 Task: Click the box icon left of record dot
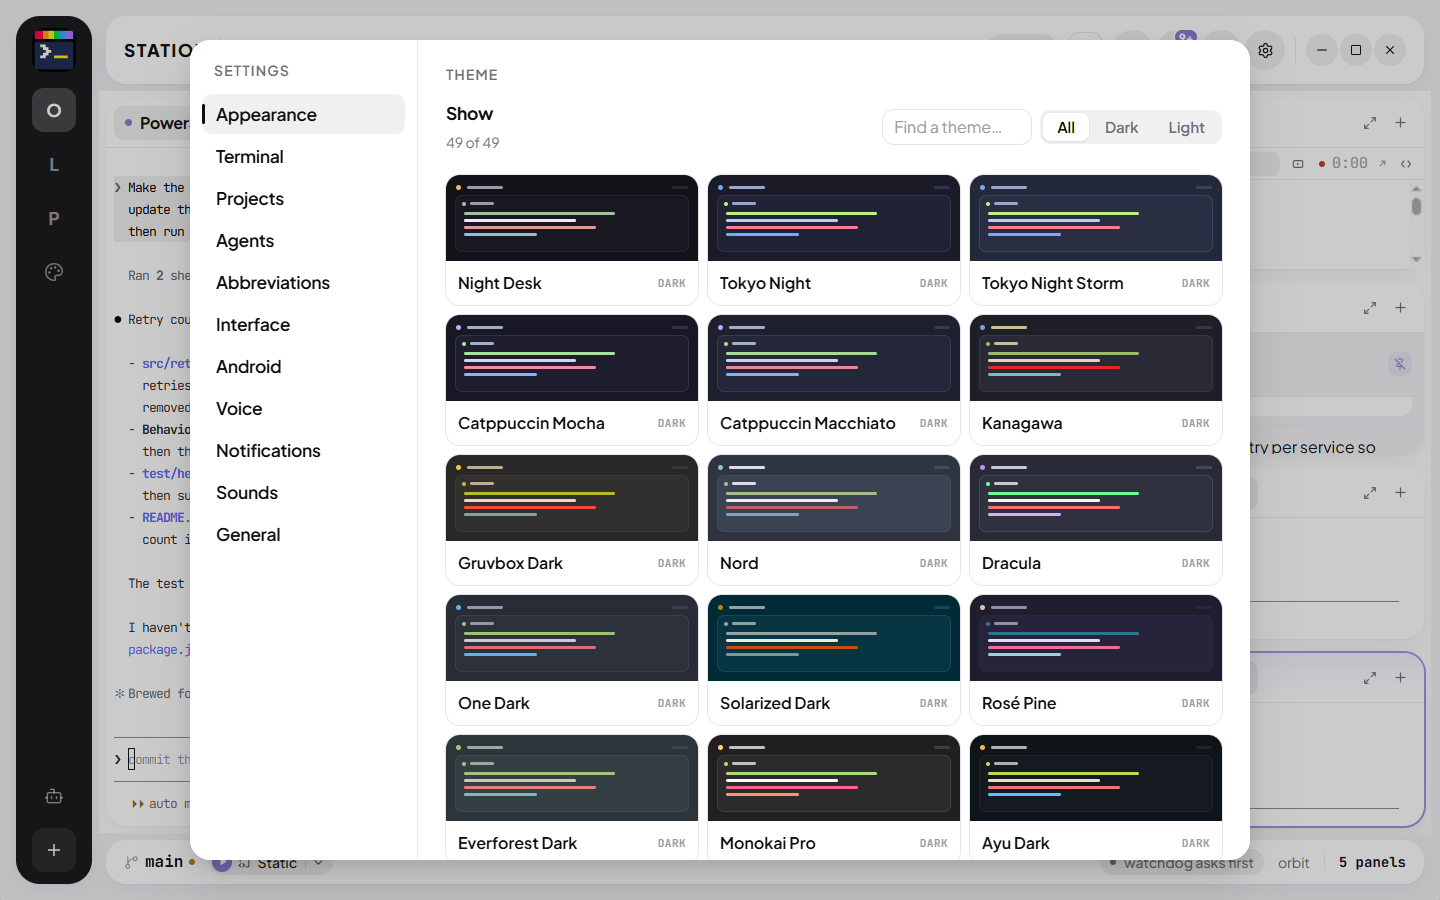point(1298,164)
